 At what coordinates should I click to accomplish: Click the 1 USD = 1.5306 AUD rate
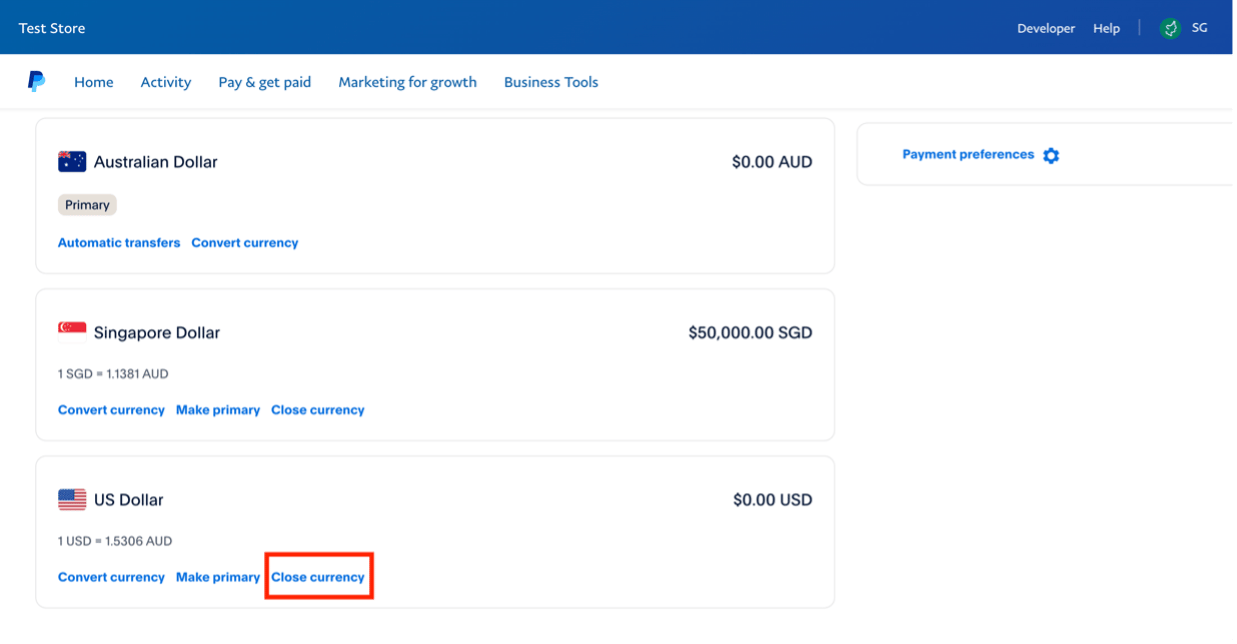coord(115,541)
